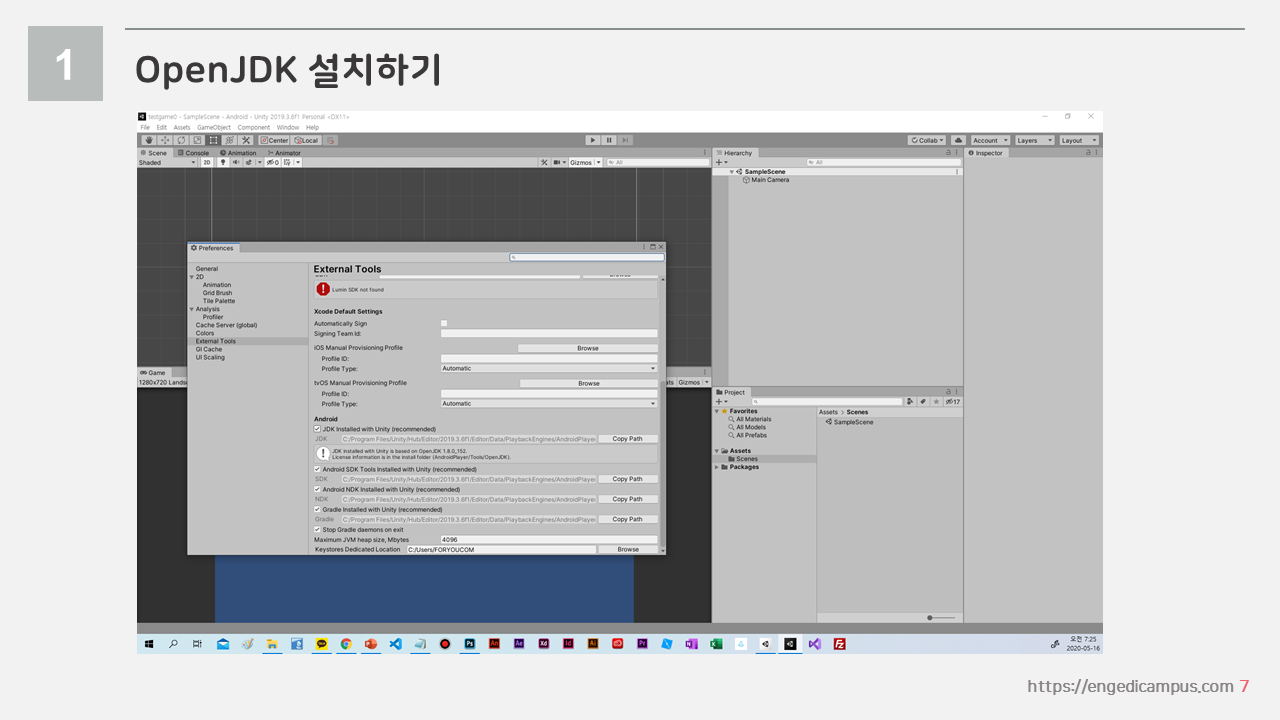Uncheck Android SDK Tools Installed with Unity
The image size is (1280, 720).
pos(317,469)
